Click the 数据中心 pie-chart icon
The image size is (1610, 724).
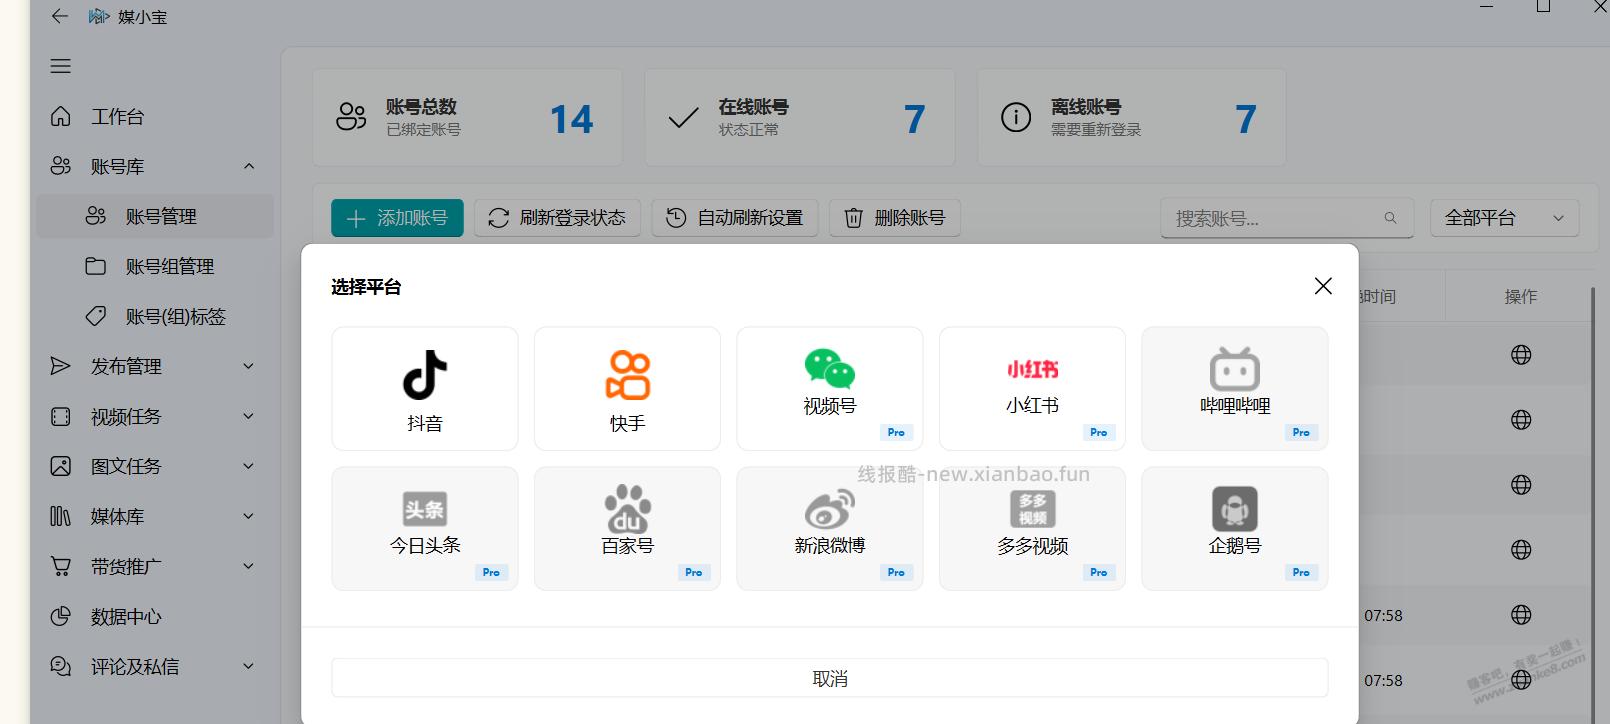(x=61, y=616)
